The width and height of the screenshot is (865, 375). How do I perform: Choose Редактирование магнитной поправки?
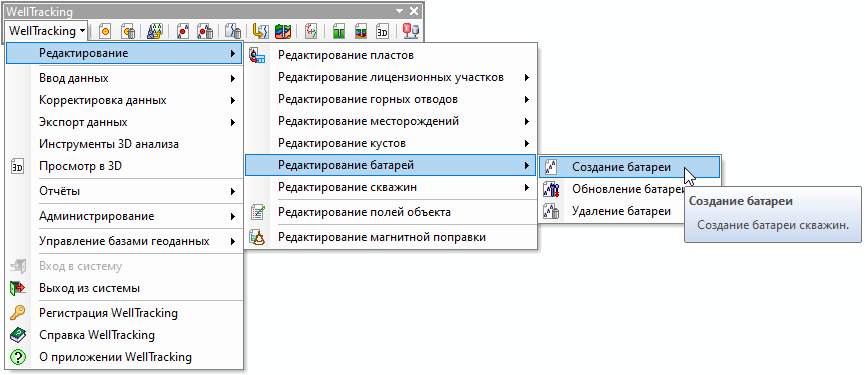click(x=391, y=237)
